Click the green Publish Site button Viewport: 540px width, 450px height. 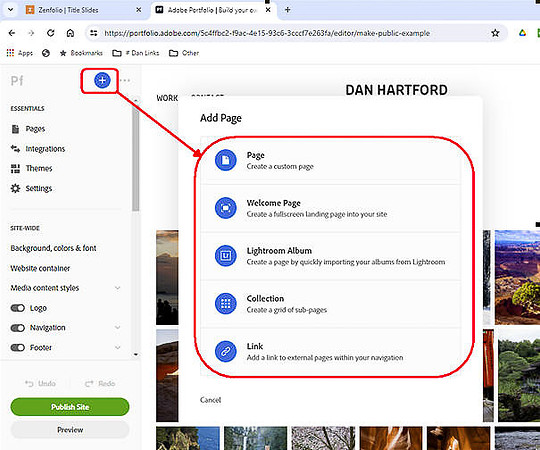(x=70, y=407)
